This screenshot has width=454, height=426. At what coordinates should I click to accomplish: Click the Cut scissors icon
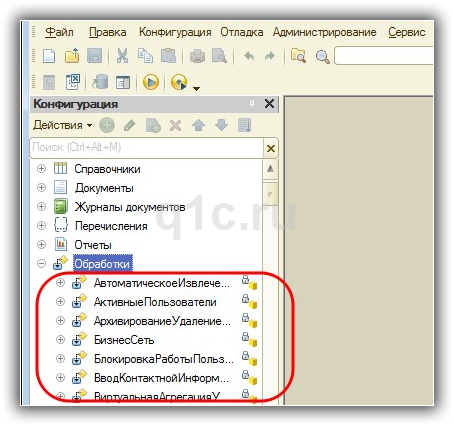point(122,56)
